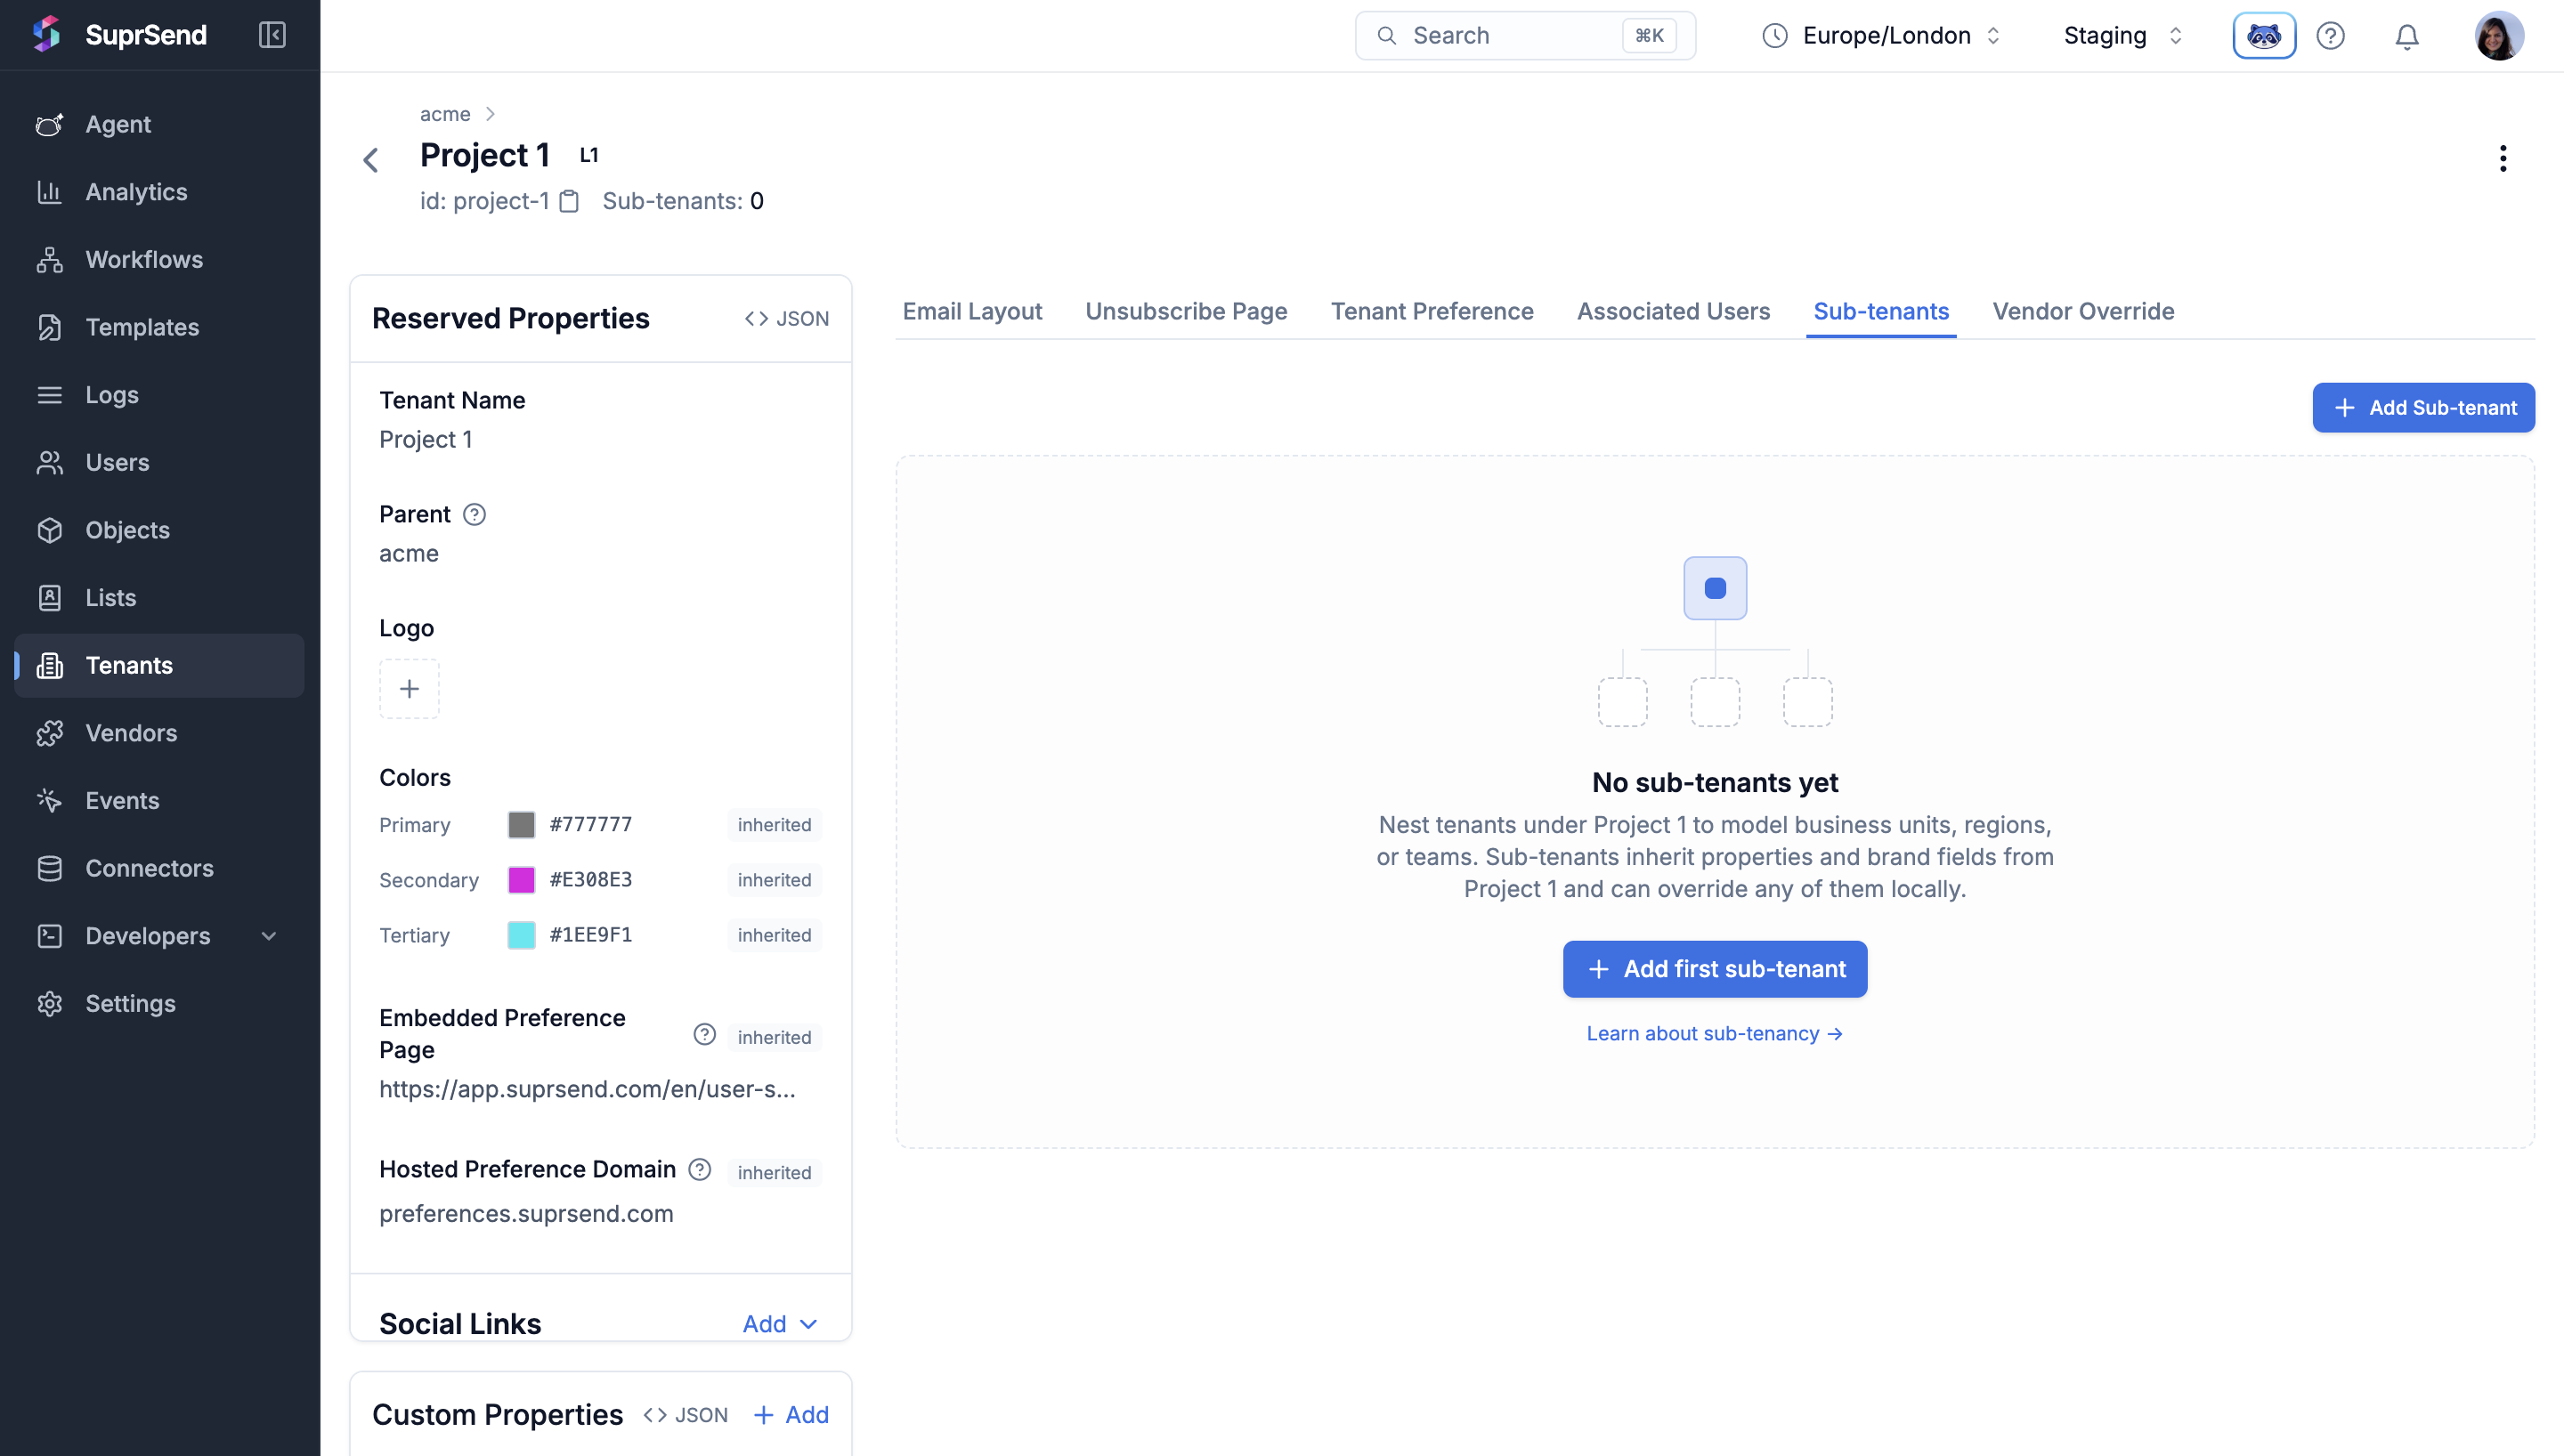Switch to the Vendor Override tab
This screenshot has height=1456, width=2564.
[x=2083, y=311]
